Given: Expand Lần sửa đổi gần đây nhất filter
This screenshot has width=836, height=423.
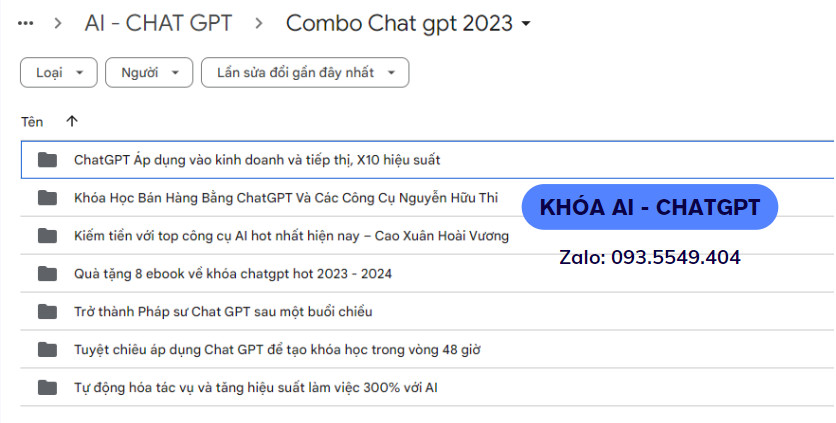Looking at the screenshot, I should (x=305, y=73).
